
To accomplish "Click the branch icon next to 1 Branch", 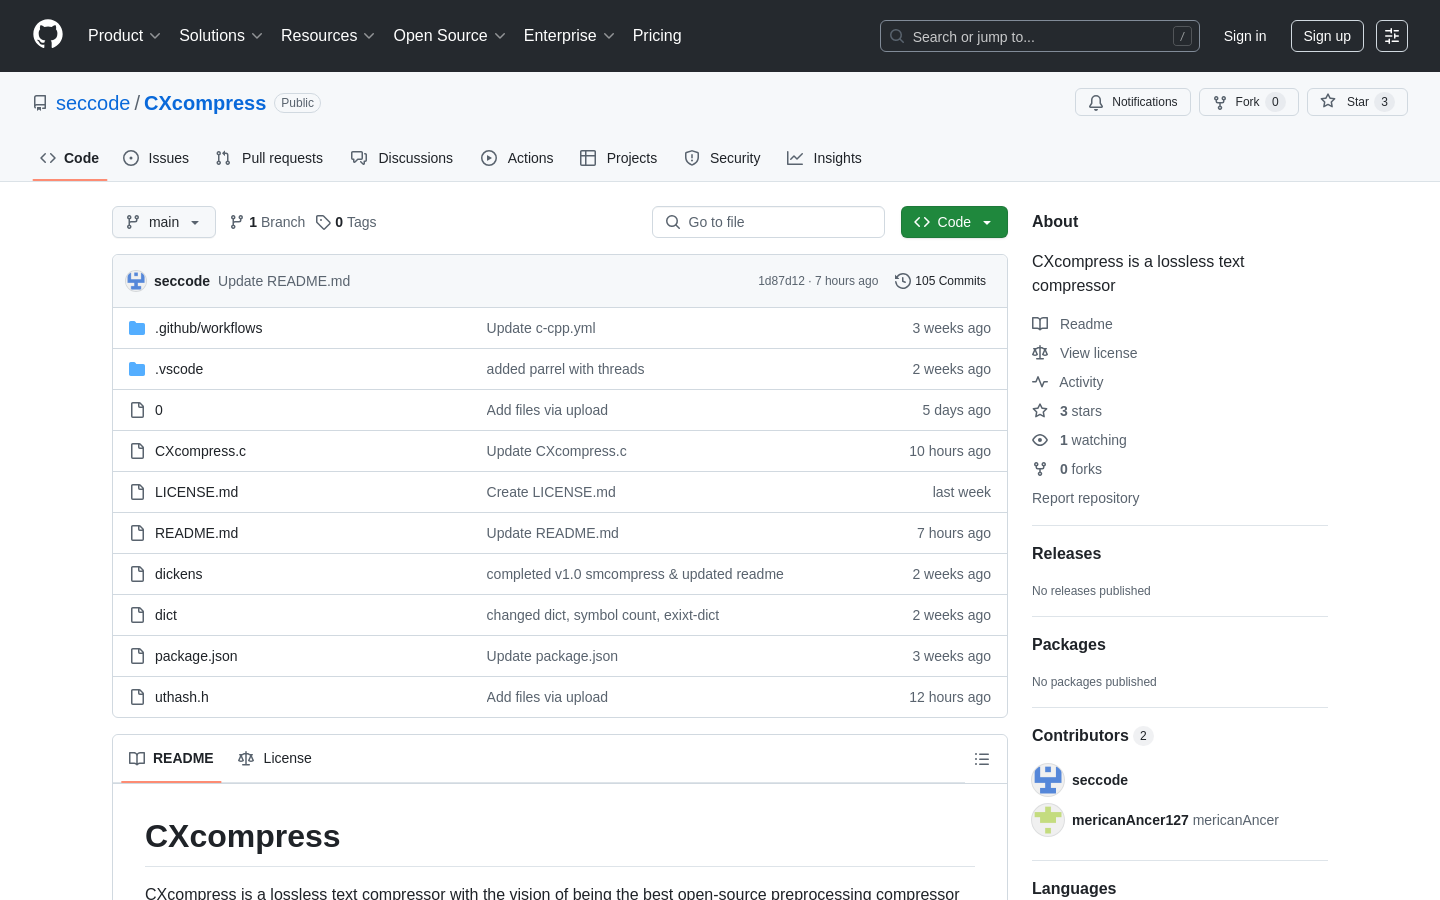I will (237, 222).
